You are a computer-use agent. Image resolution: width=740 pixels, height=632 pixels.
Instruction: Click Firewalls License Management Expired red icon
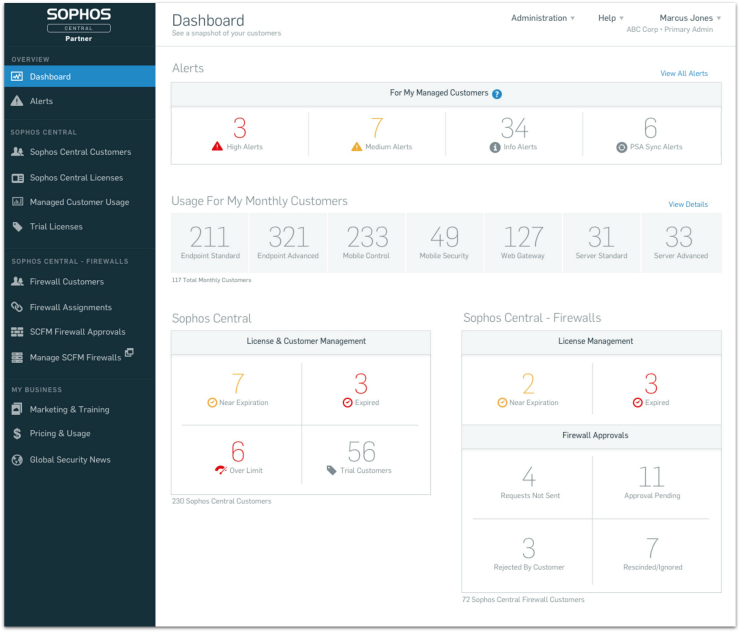(x=638, y=403)
